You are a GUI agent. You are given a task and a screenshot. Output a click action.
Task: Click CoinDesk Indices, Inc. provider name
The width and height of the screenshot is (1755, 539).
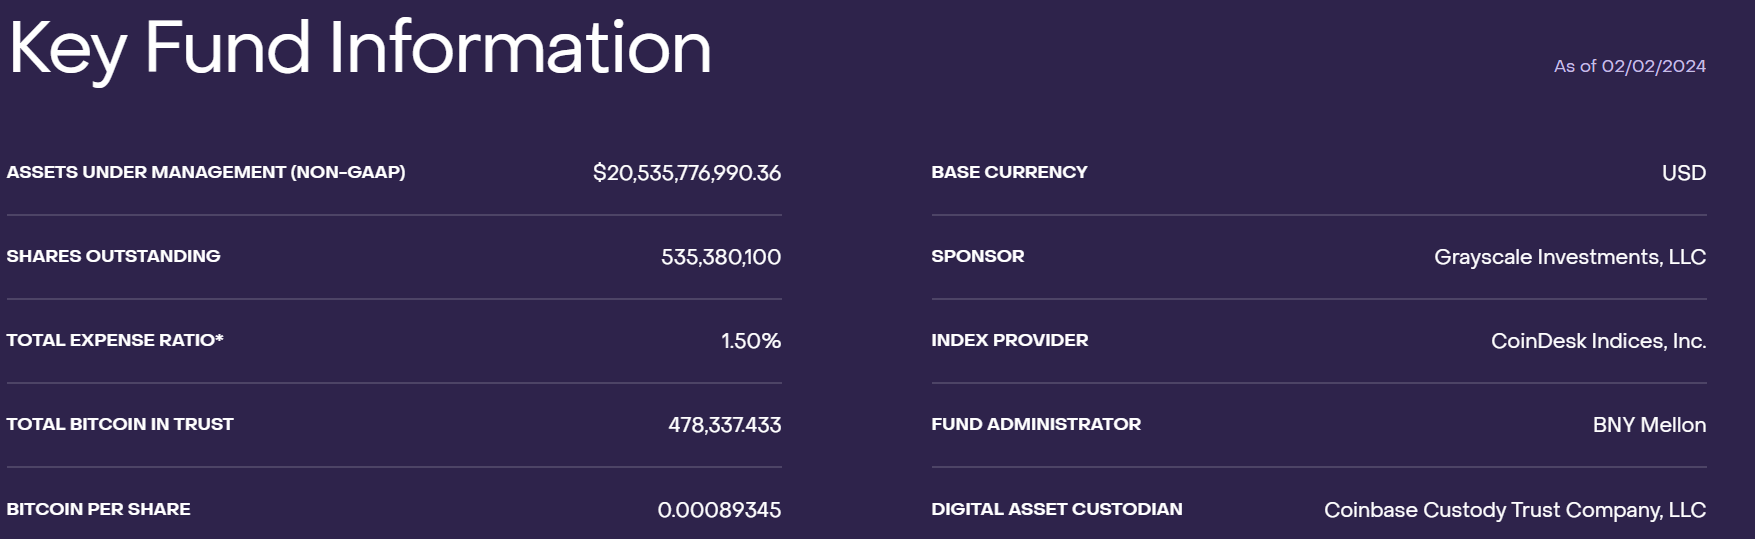(x=1598, y=341)
